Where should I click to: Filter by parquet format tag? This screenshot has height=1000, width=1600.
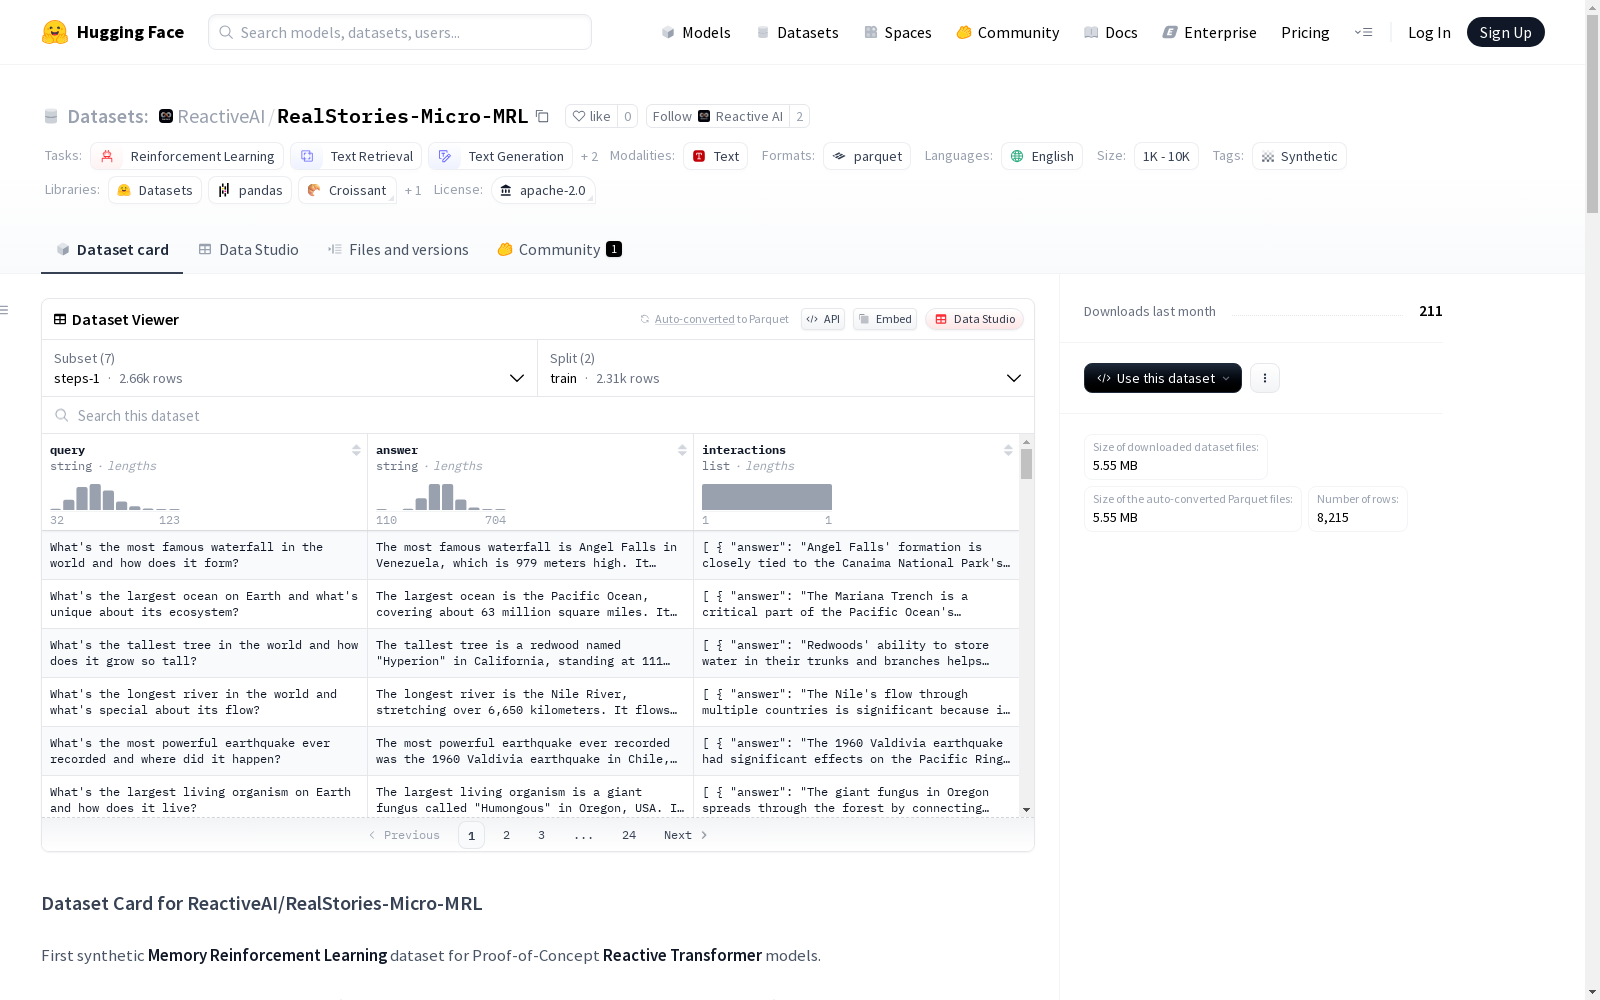coord(867,156)
